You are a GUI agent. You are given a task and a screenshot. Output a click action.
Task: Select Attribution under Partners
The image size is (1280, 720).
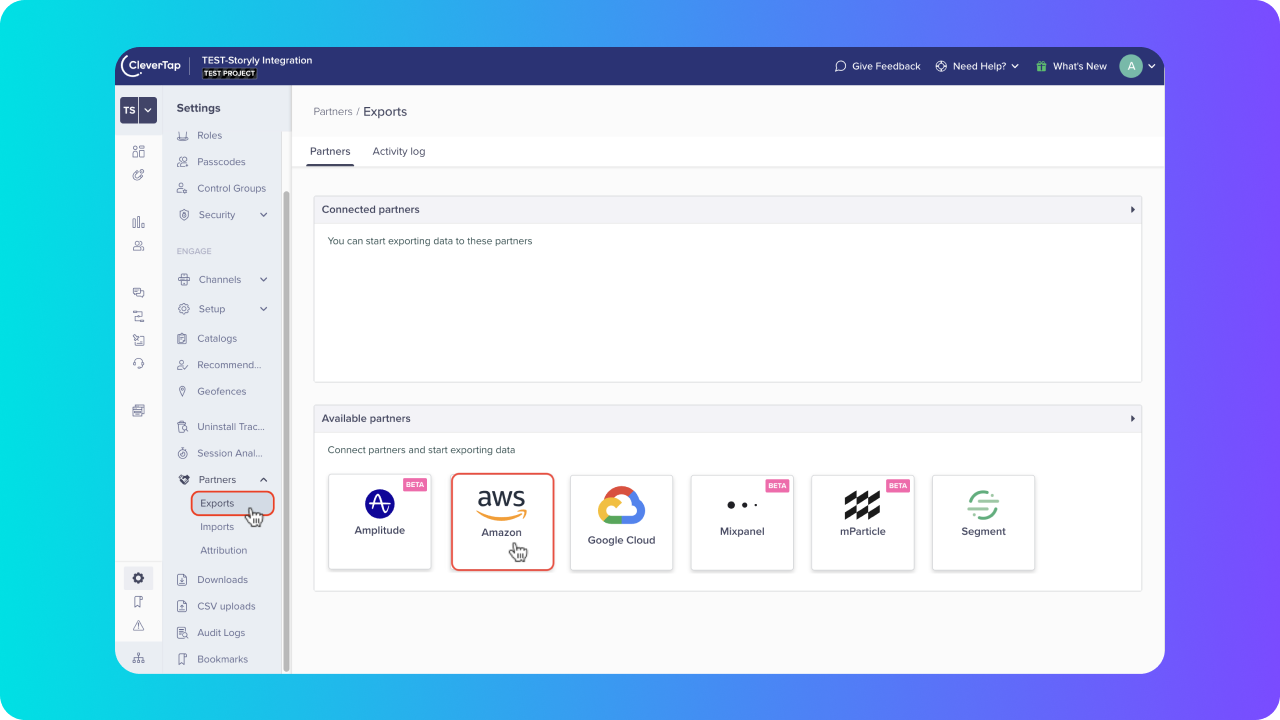[223, 551]
